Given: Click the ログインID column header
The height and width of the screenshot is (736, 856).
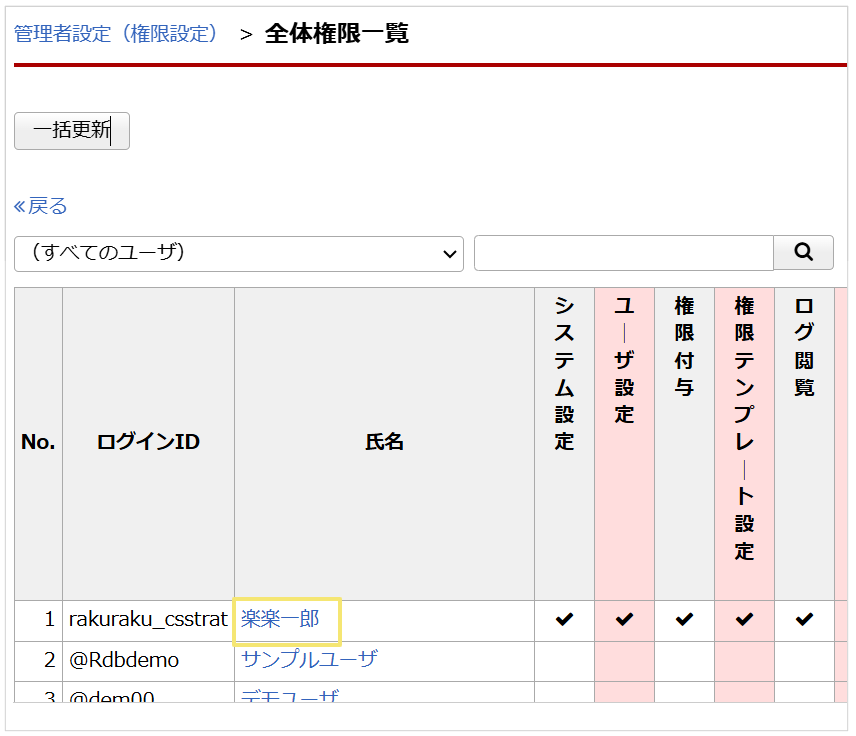Looking at the screenshot, I should 147,441.
